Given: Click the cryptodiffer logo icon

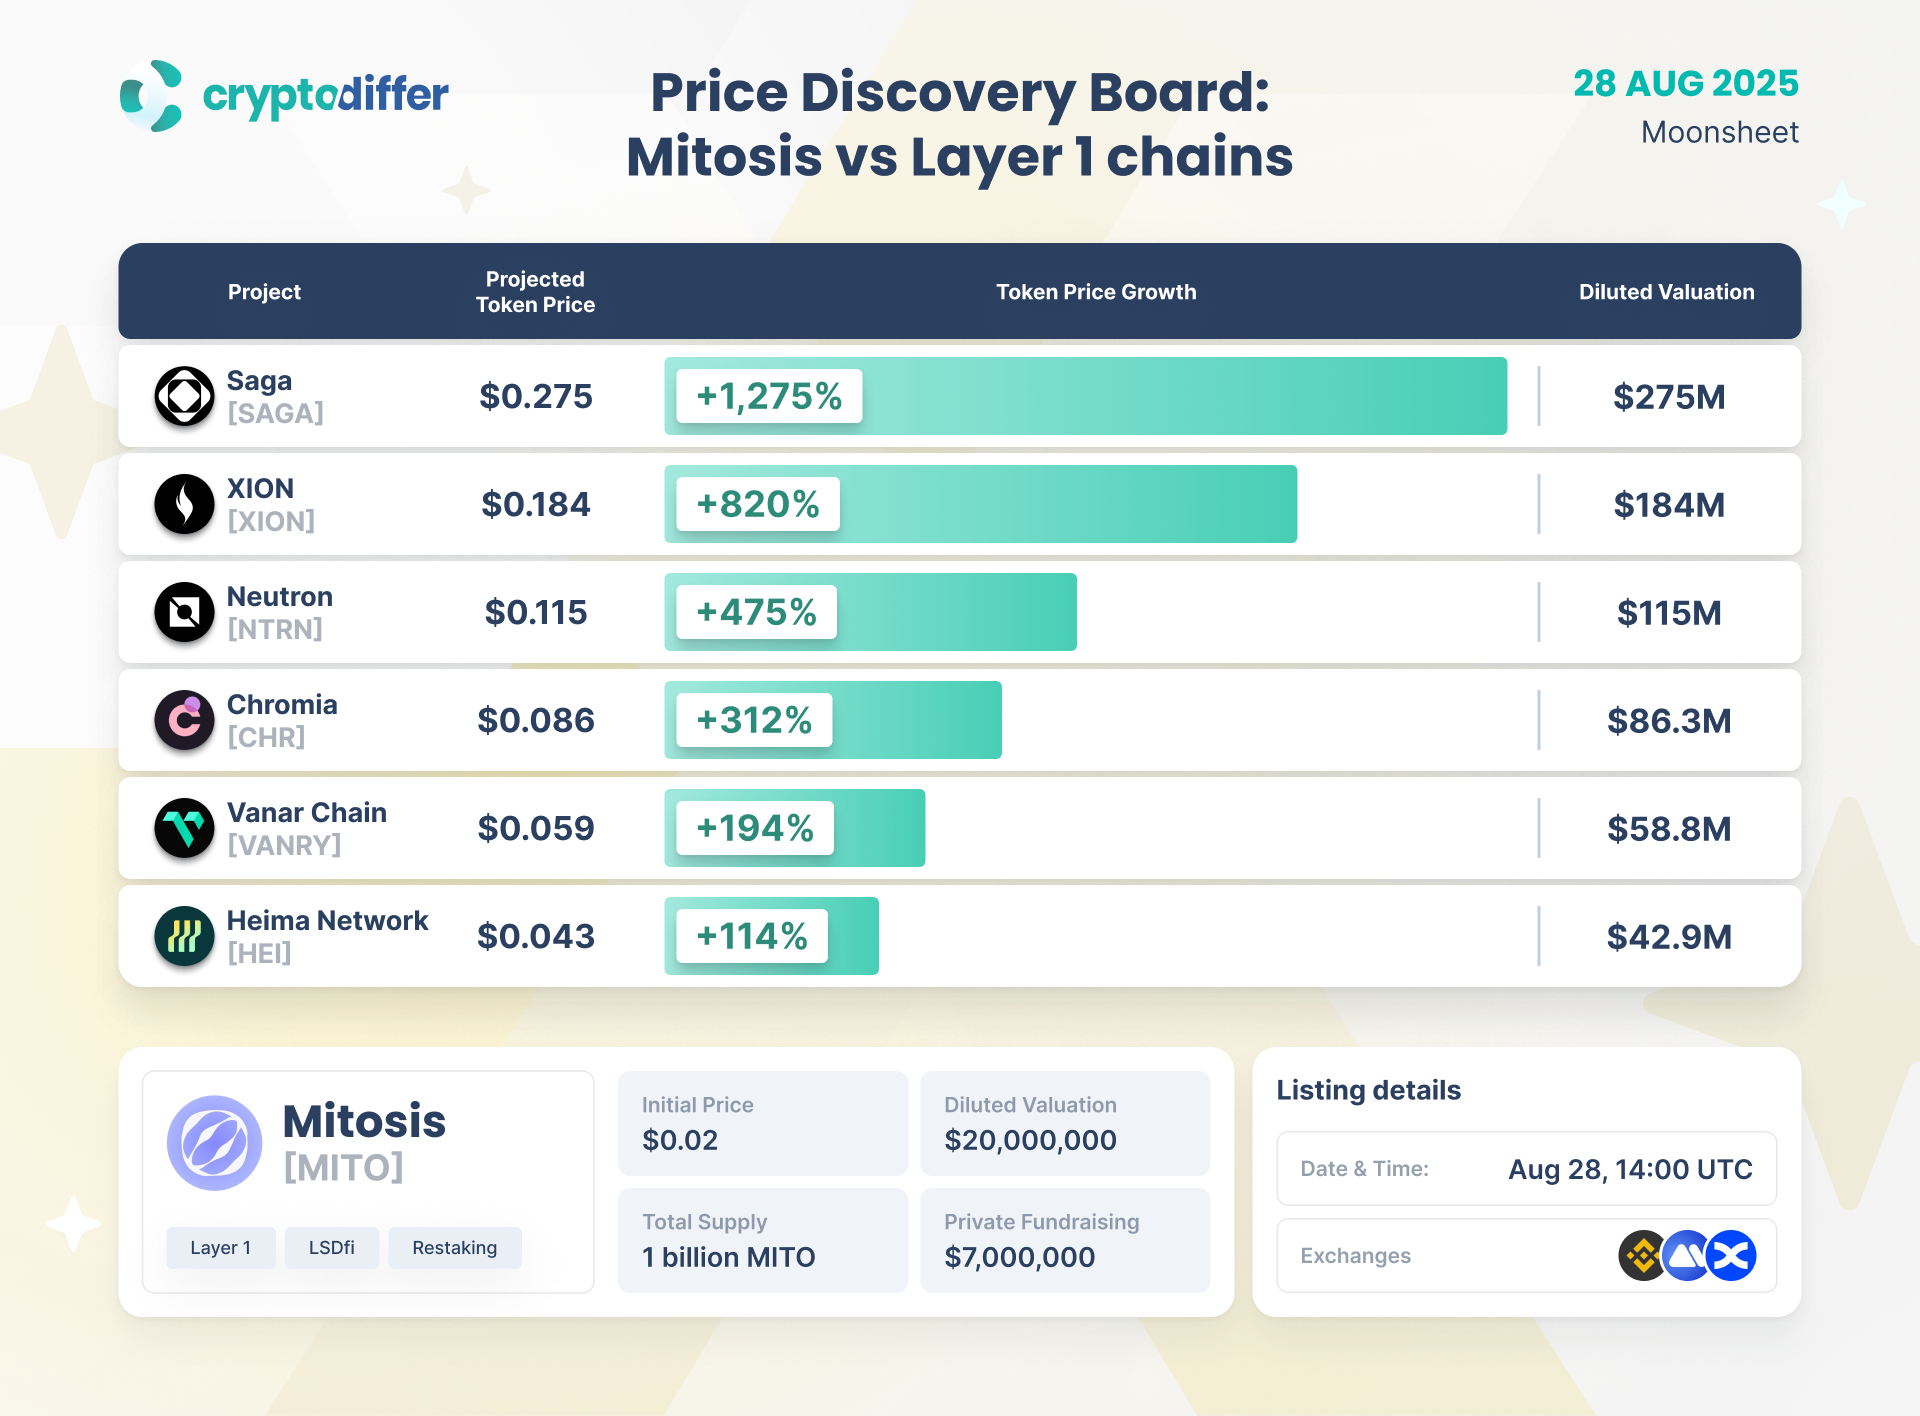Looking at the screenshot, I should tap(151, 96).
